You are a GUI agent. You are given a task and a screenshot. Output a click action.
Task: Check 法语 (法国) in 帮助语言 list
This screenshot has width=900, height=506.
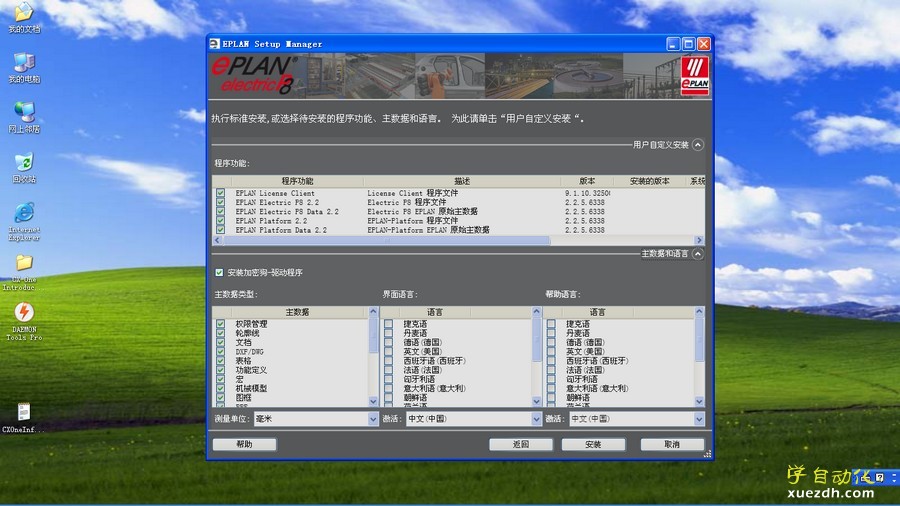tap(551, 370)
